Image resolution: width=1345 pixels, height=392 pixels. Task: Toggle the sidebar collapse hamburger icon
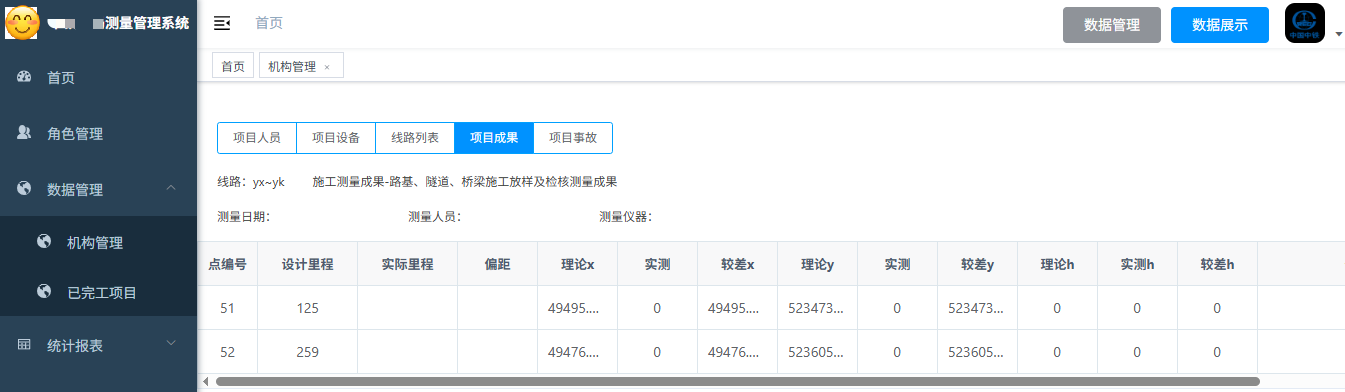[222, 23]
